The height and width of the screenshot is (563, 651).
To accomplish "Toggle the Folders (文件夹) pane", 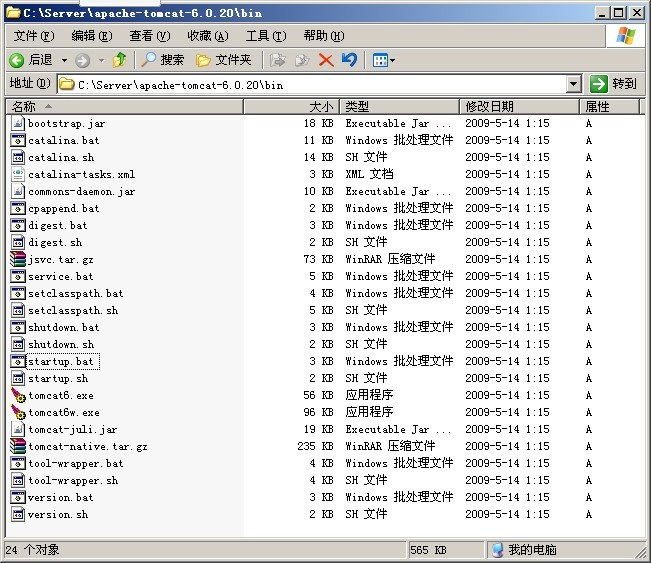I will (224, 60).
